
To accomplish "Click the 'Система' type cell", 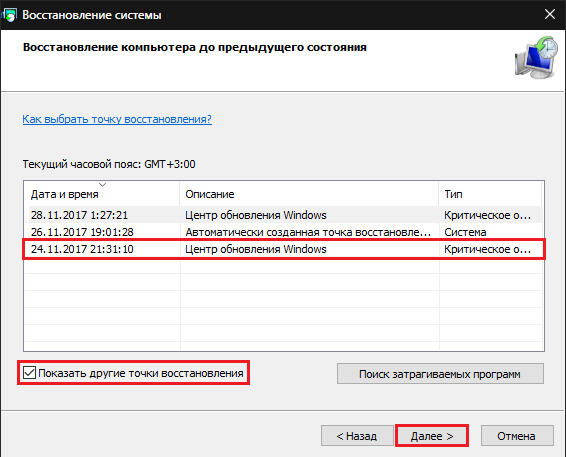I will pos(465,232).
